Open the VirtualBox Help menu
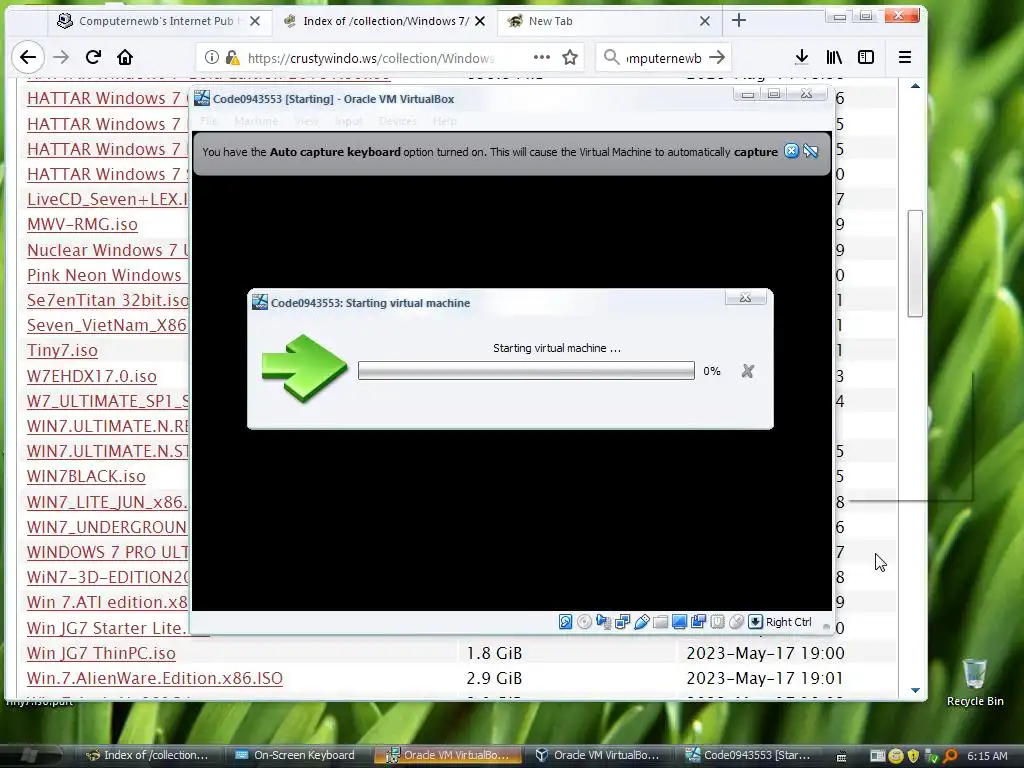Image resolution: width=1024 pixels, height=768 pixels. tap(445, 121)
